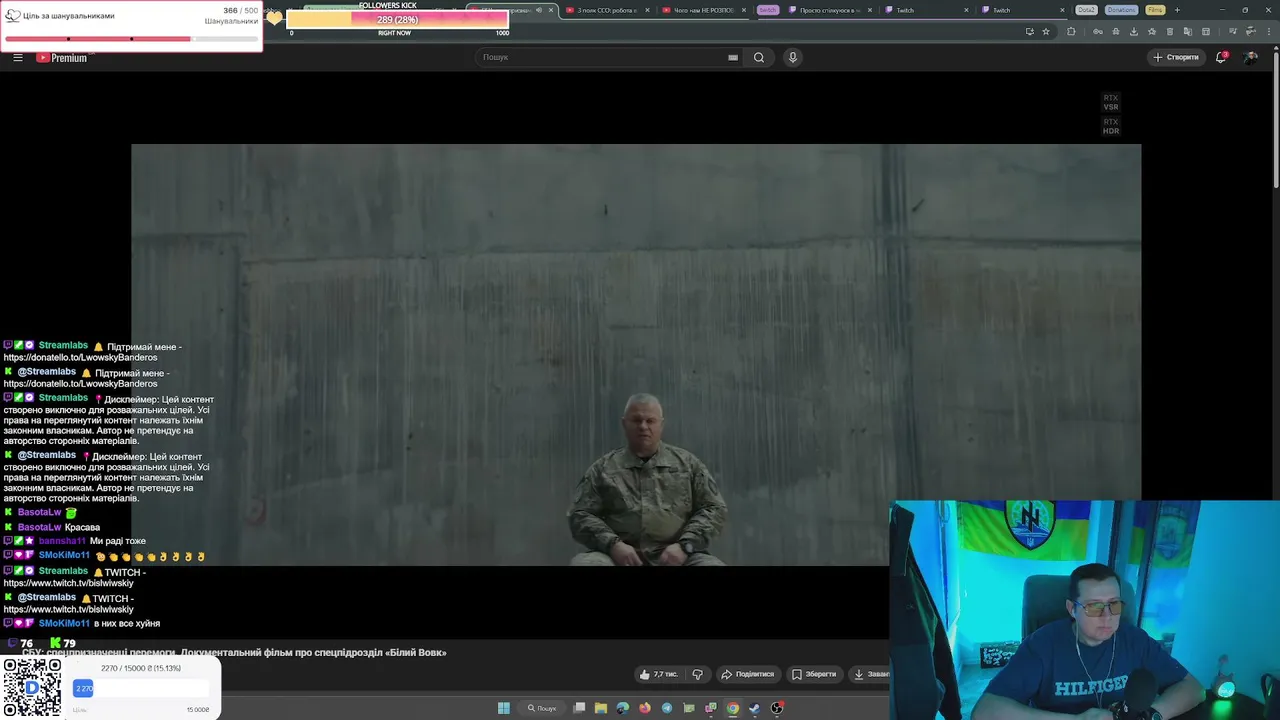Launch File Explorer from taskbar

[601, 708]
